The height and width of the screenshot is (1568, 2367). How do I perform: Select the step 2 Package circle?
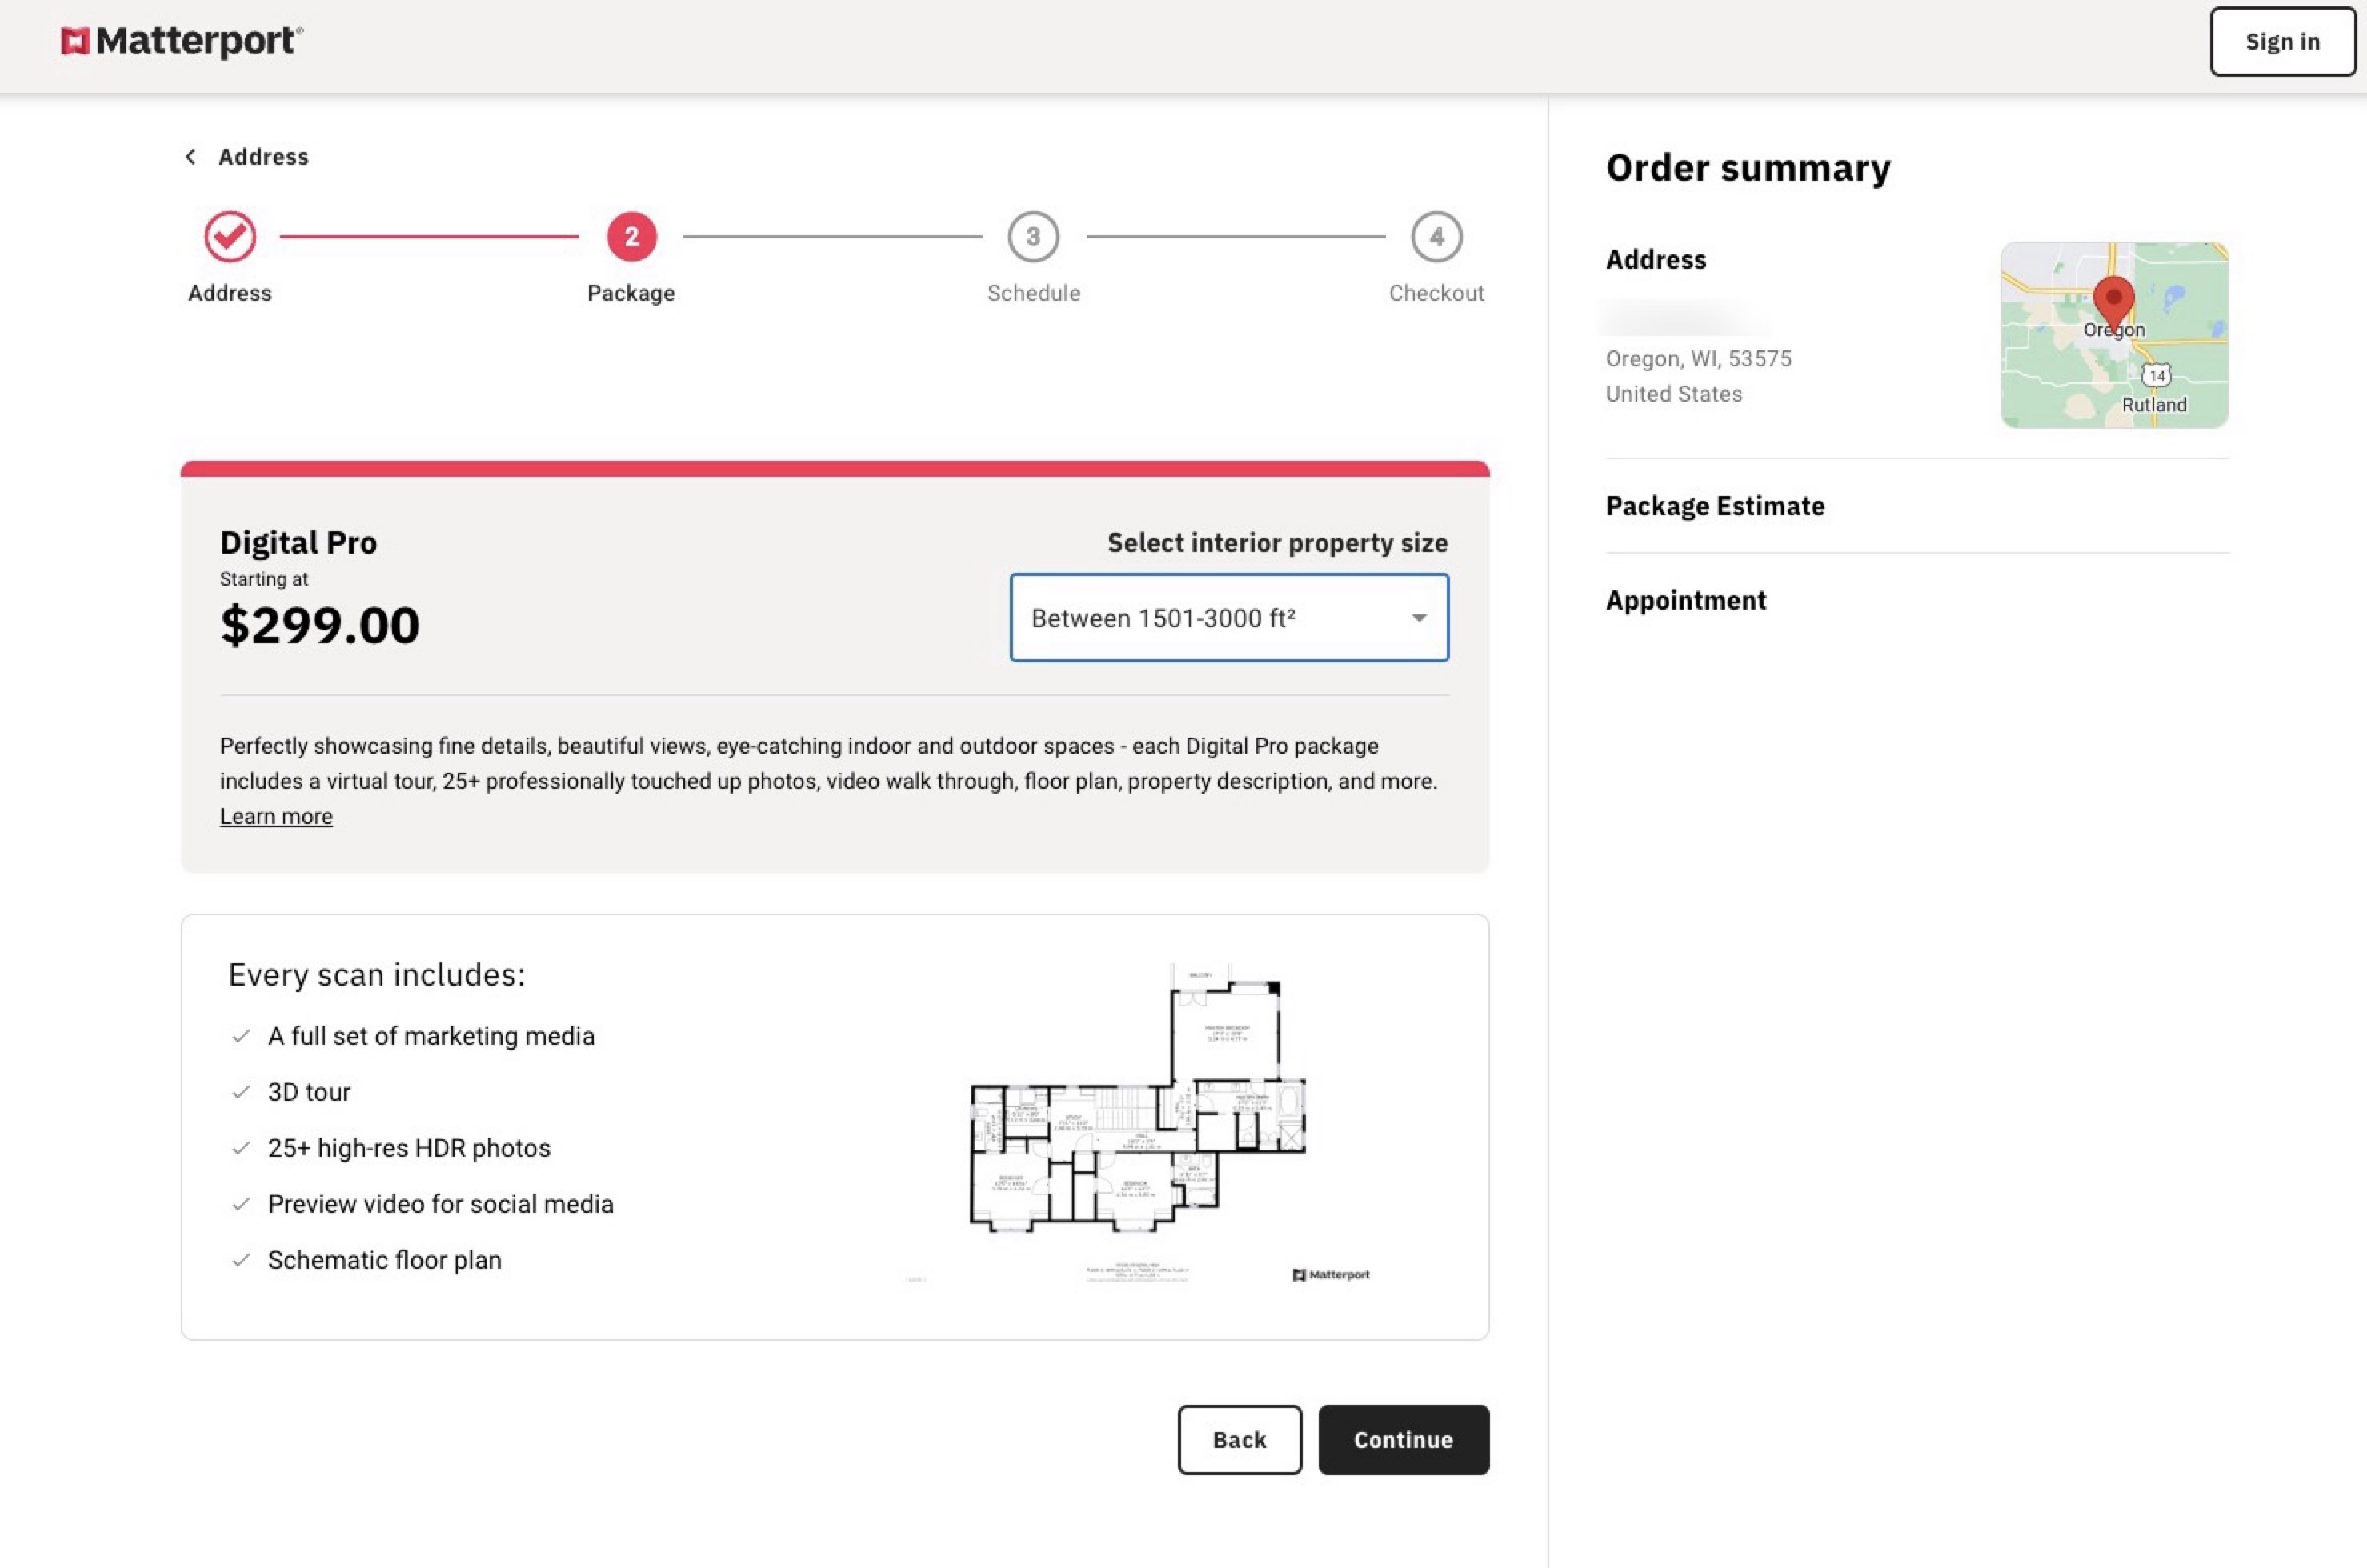(x=631, y=237)
